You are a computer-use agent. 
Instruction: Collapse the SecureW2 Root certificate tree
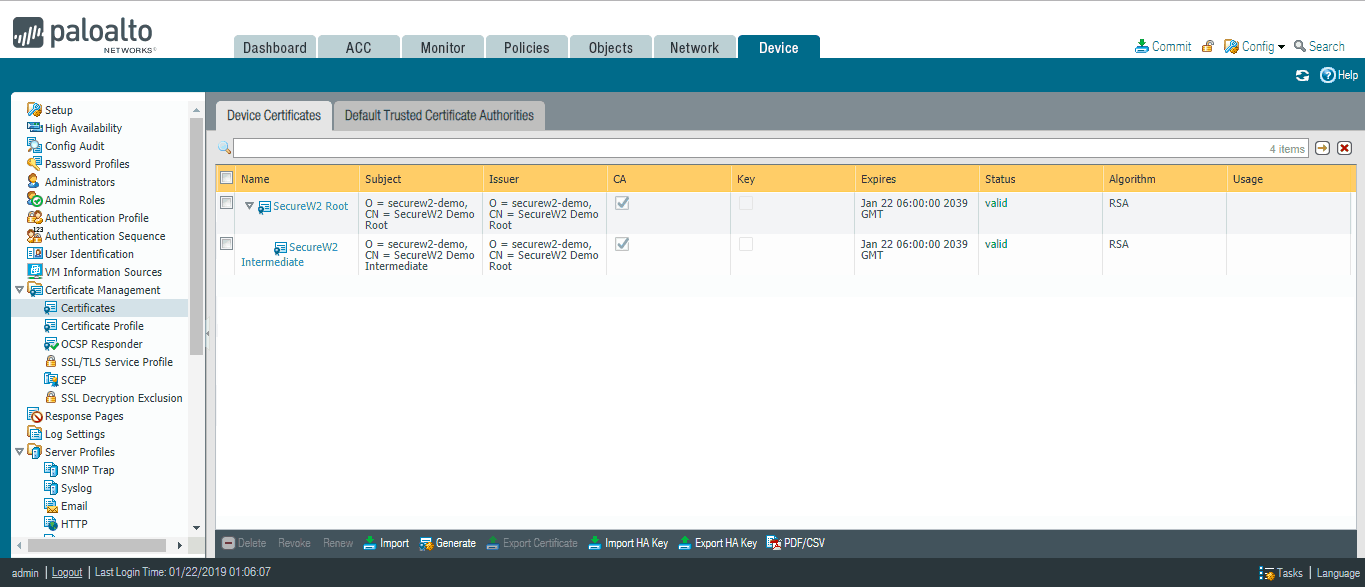[249, 206]
